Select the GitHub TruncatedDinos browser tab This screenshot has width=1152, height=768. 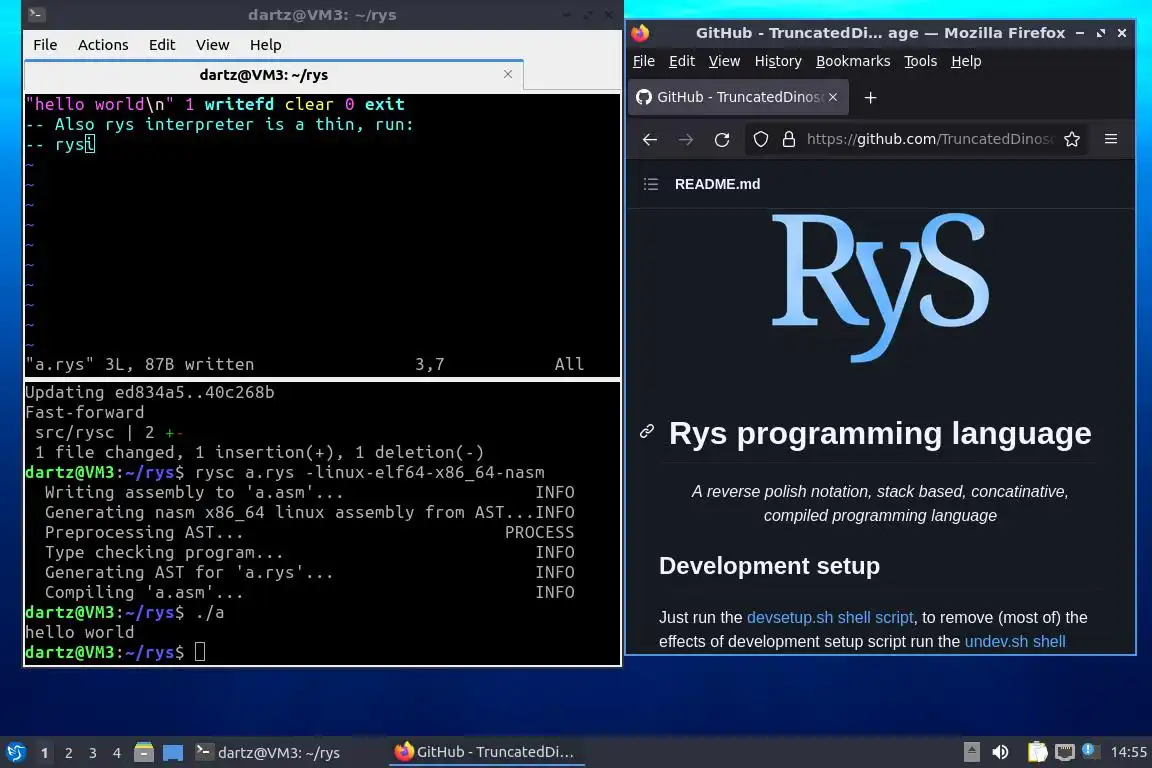(738, 97)
